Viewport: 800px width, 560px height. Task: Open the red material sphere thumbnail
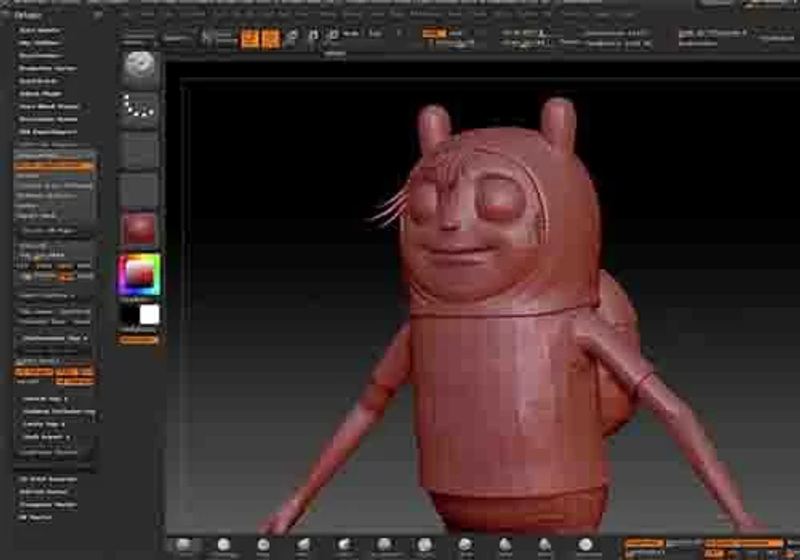[139, 229]
